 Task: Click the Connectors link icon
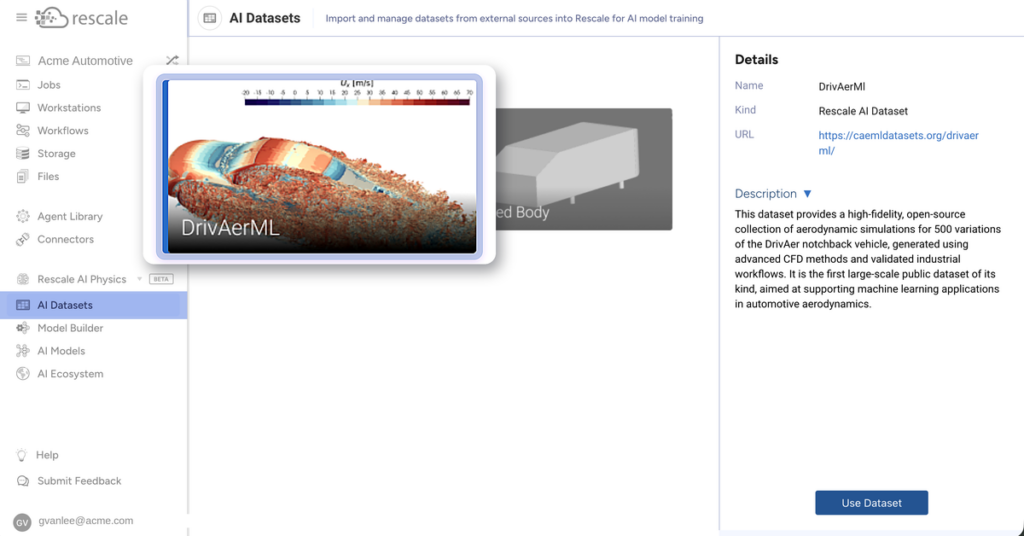coord(23,239)
